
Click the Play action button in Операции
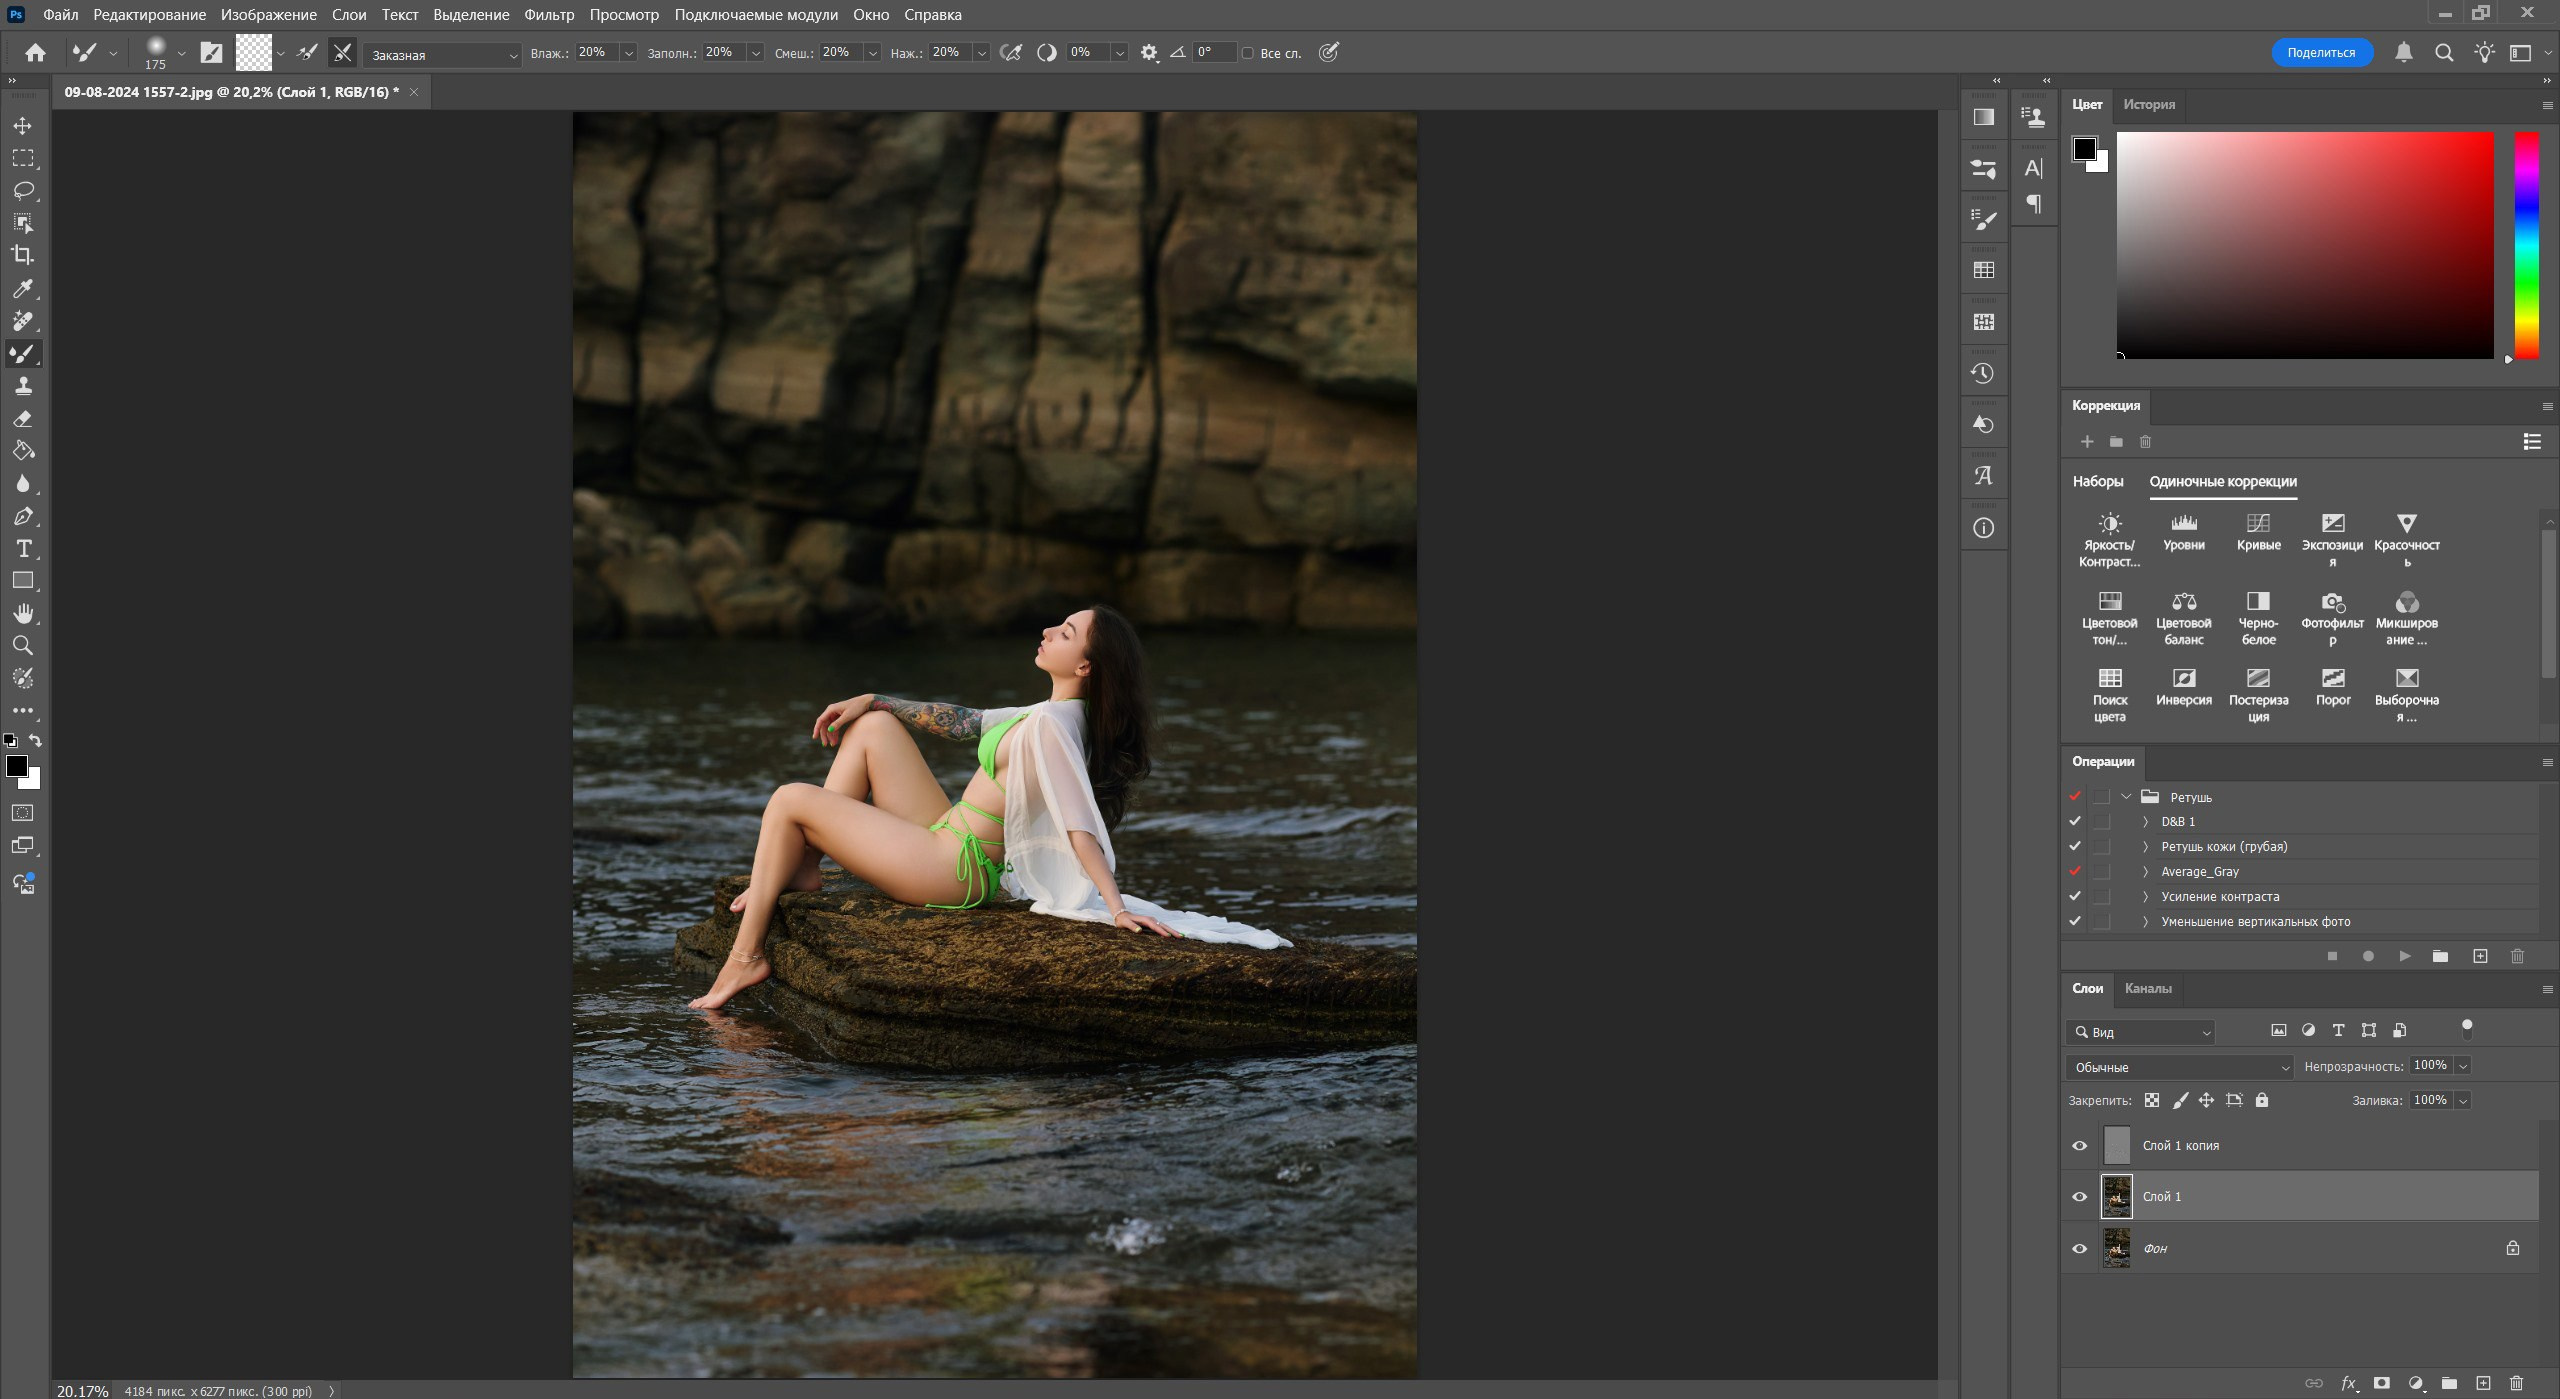[2404, 956]
